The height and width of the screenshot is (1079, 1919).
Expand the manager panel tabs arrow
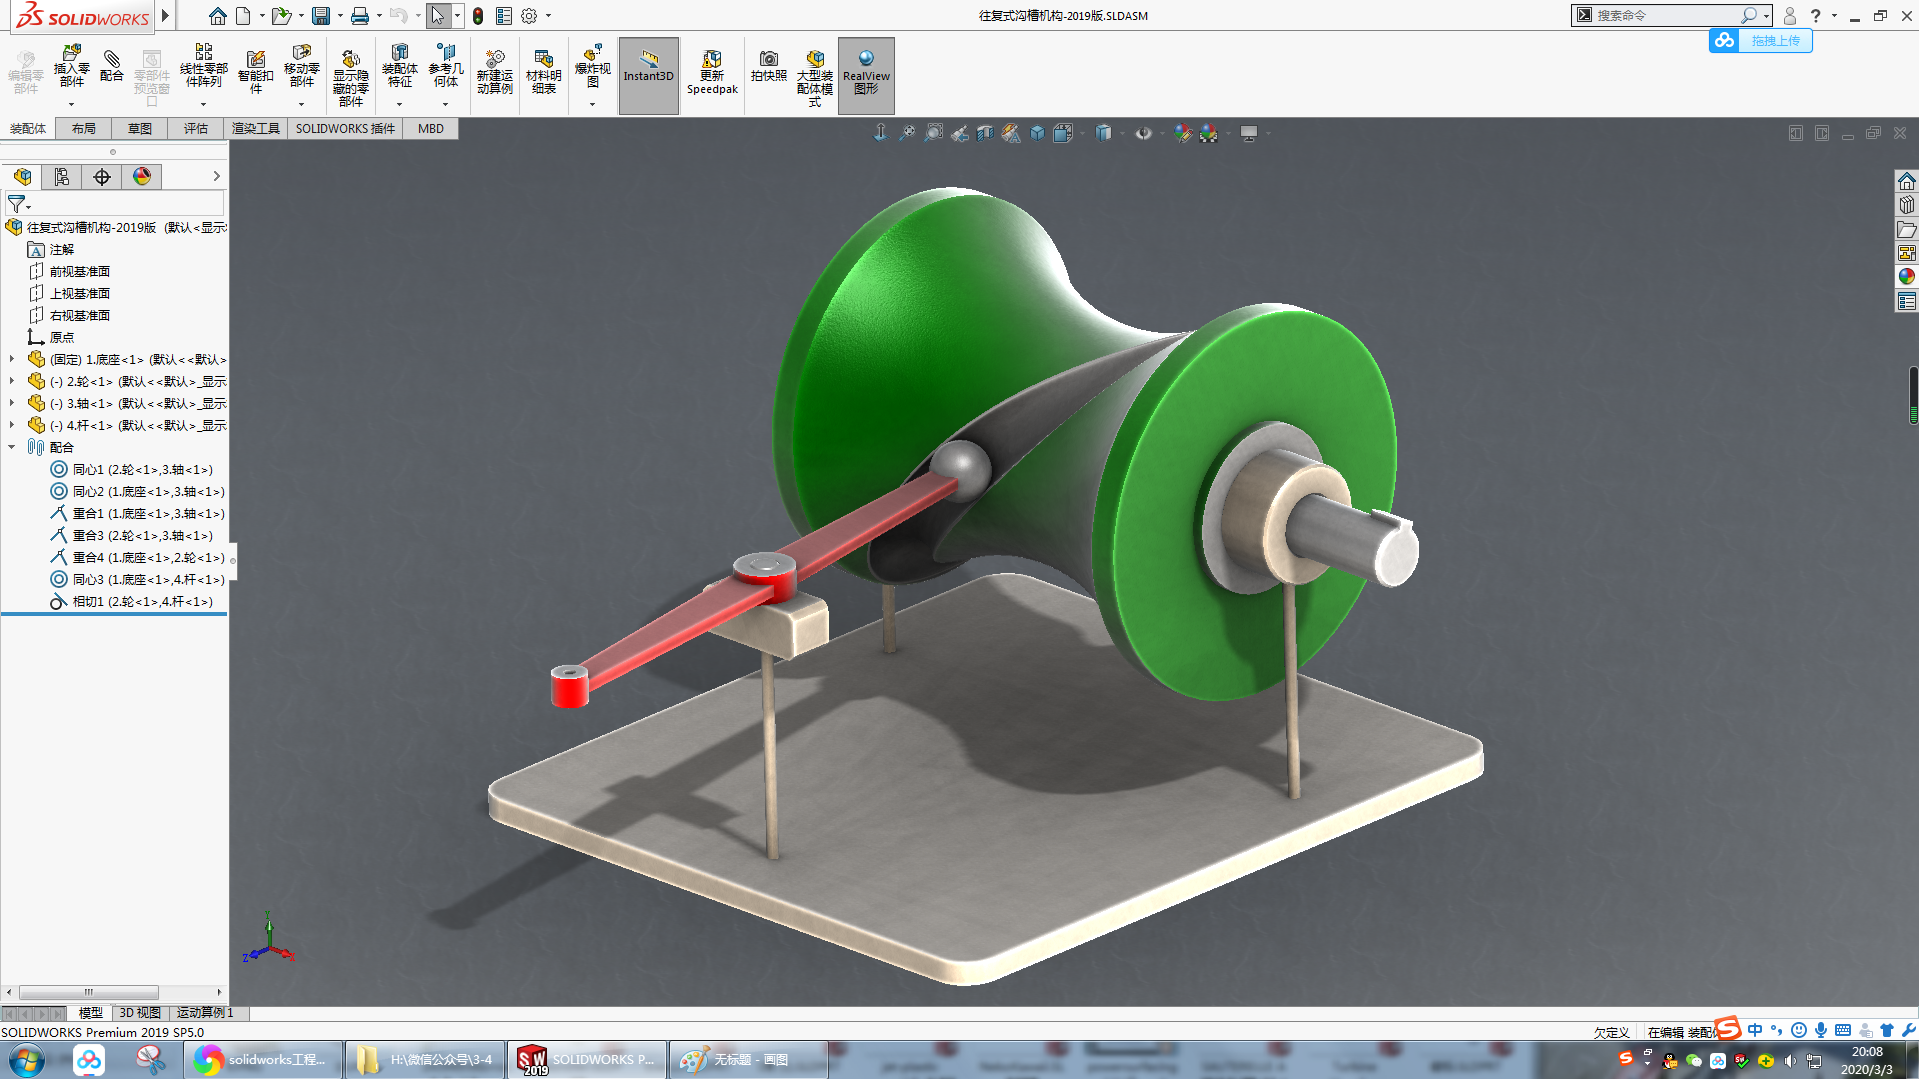(216, 177)
